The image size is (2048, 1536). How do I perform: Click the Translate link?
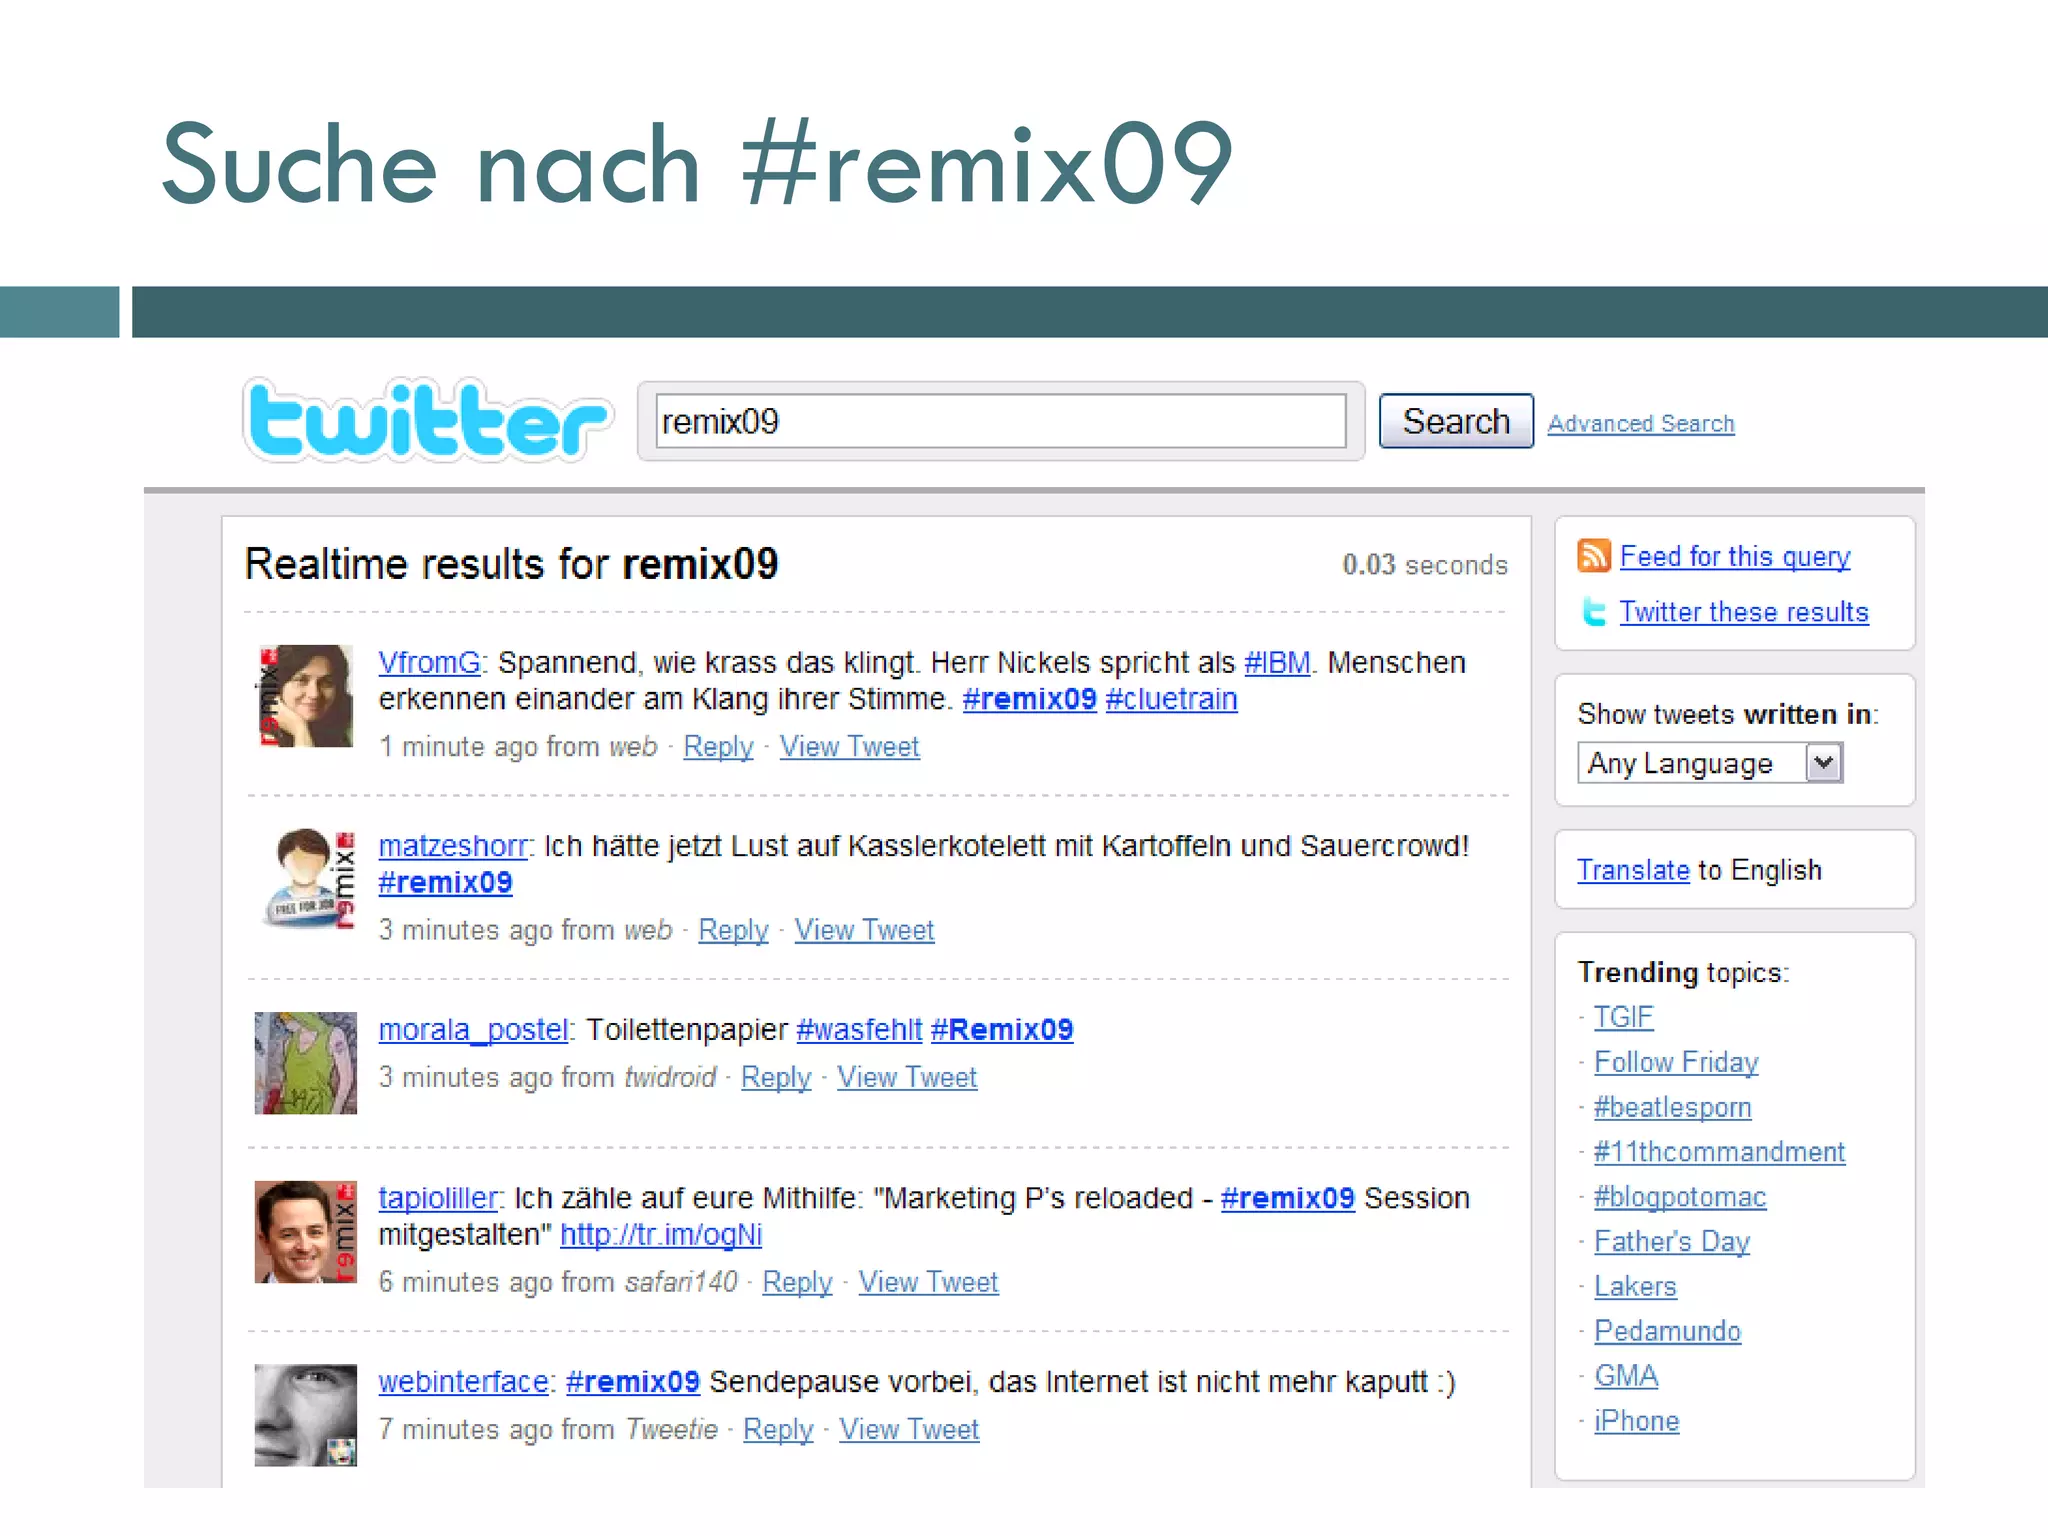[x=1633, y=870]
